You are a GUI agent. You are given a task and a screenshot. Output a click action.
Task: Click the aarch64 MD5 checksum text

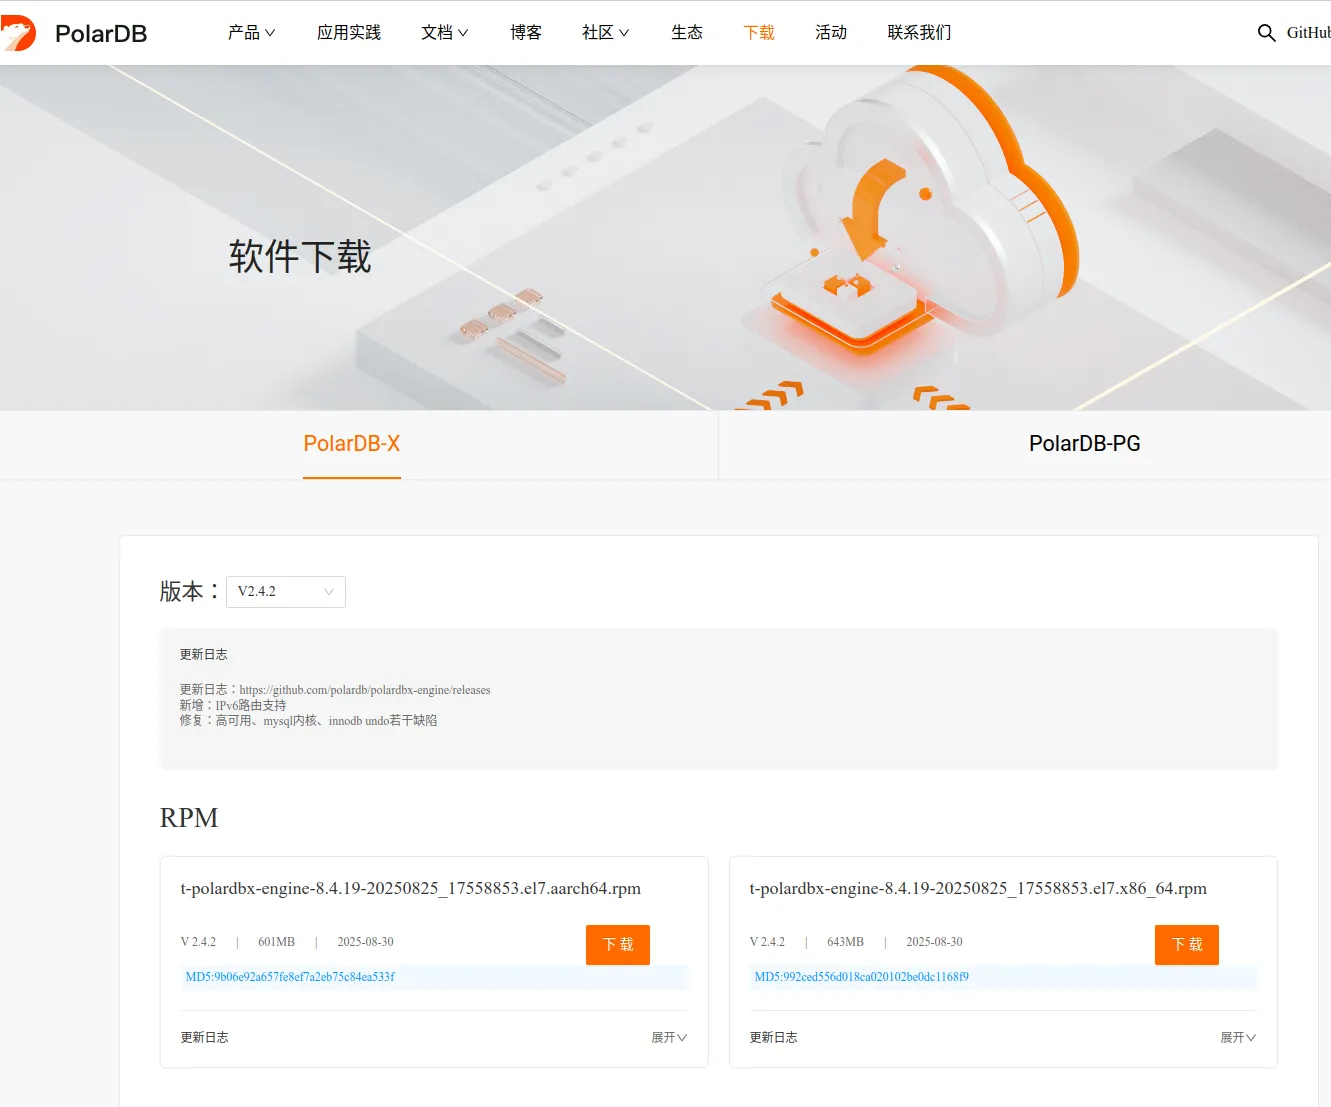[290, 977]
